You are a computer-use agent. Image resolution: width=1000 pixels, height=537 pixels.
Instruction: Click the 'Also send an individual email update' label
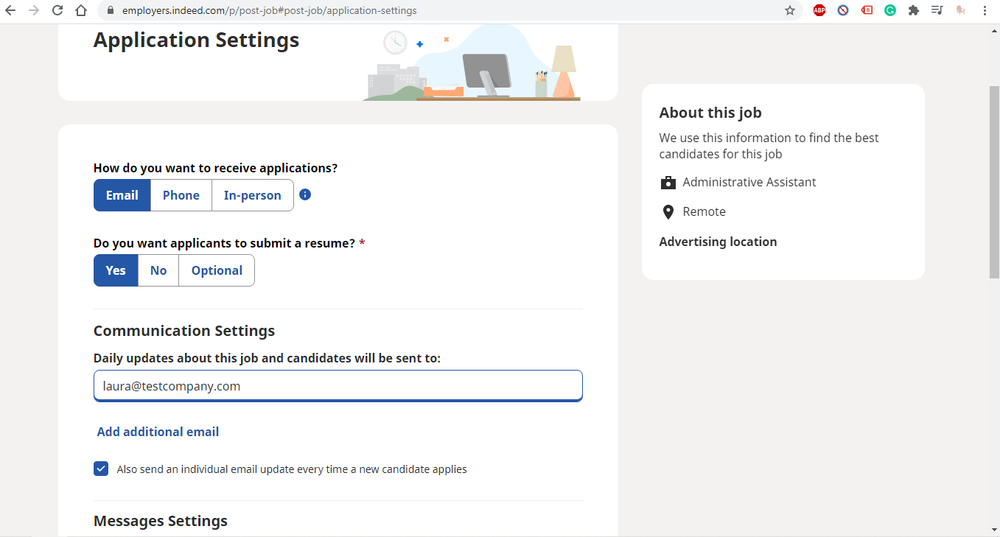coord(291,469)
